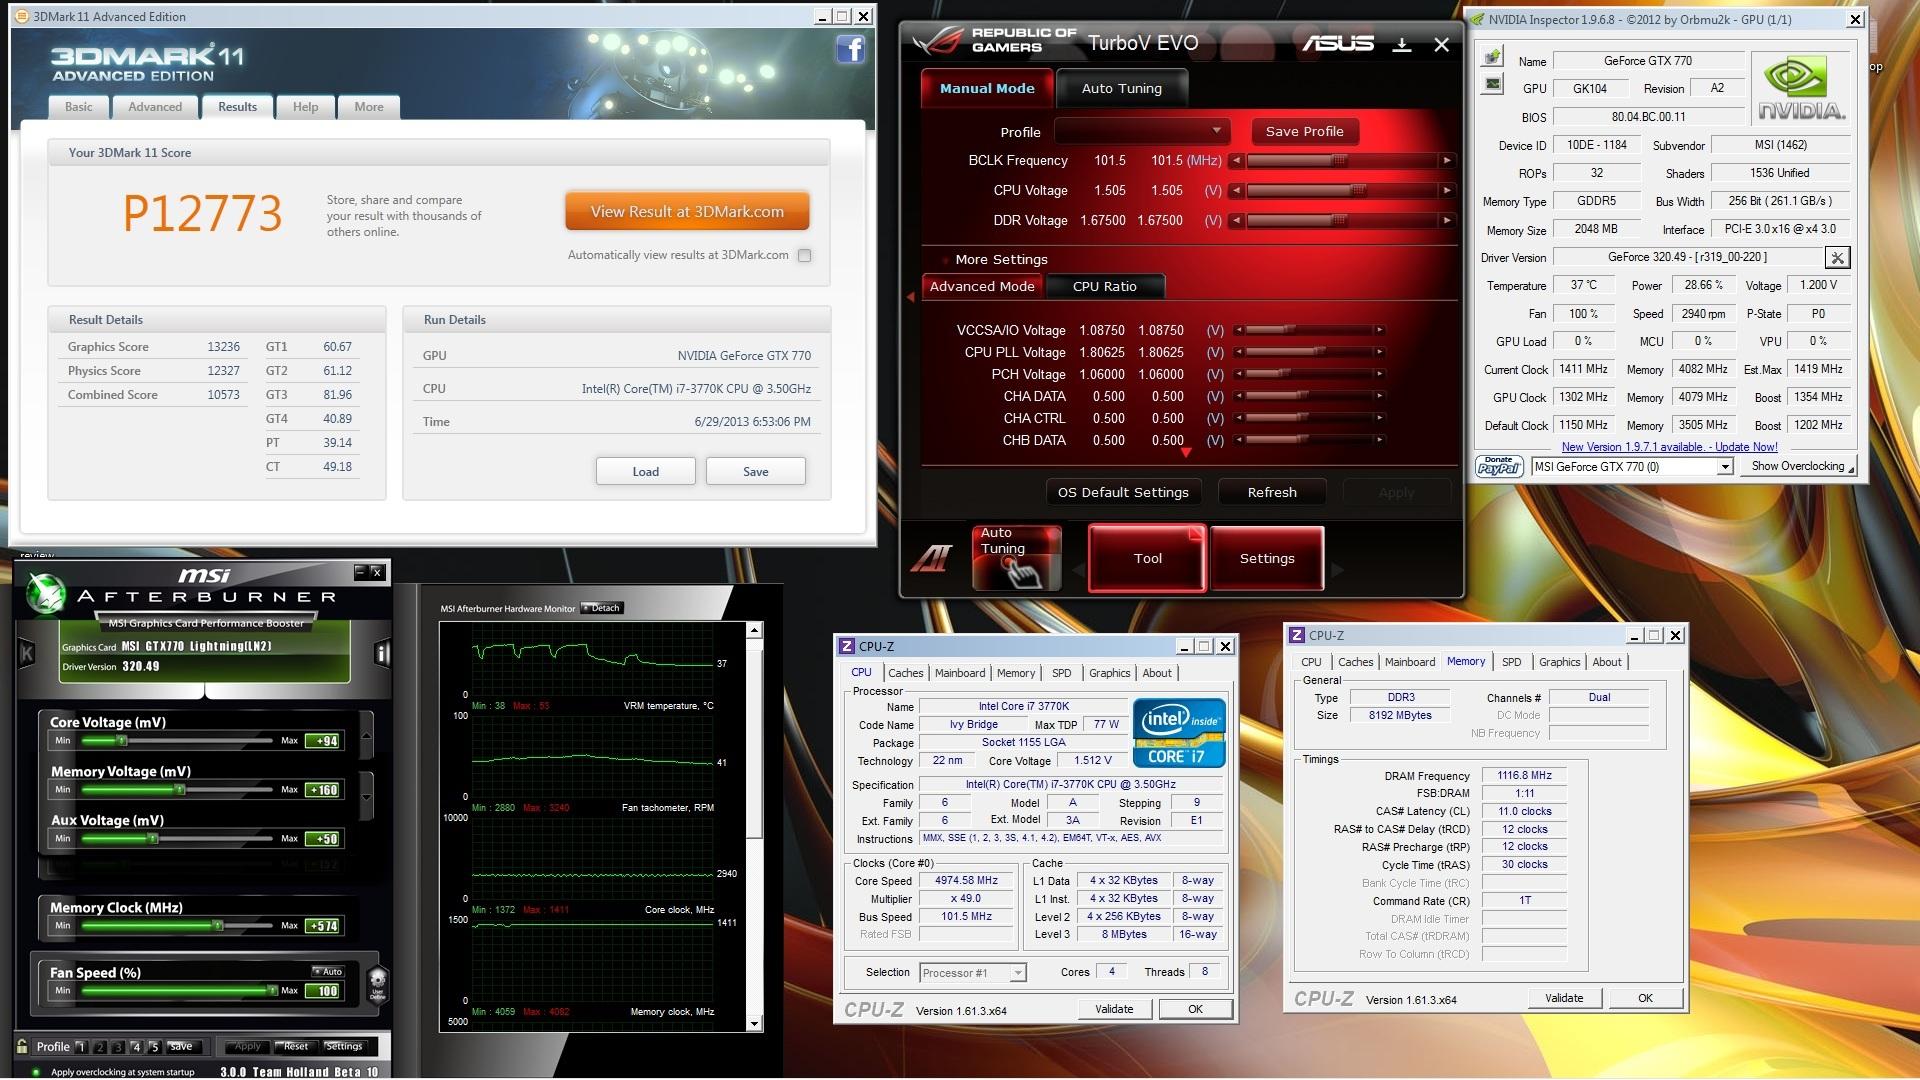This screenshot has width=1920, height=1080.
Task: Click the Afterburner round green logo
Action: (46, 594)
